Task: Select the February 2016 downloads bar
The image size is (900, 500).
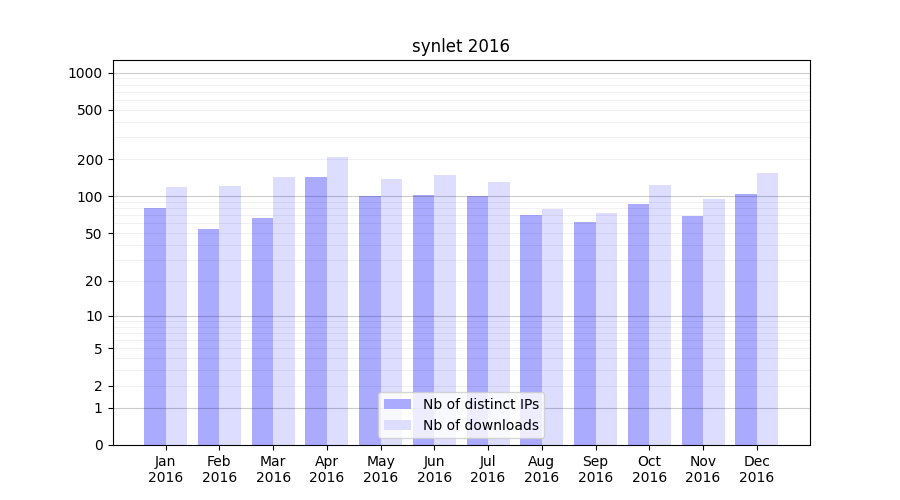Action: click(230, 315)
